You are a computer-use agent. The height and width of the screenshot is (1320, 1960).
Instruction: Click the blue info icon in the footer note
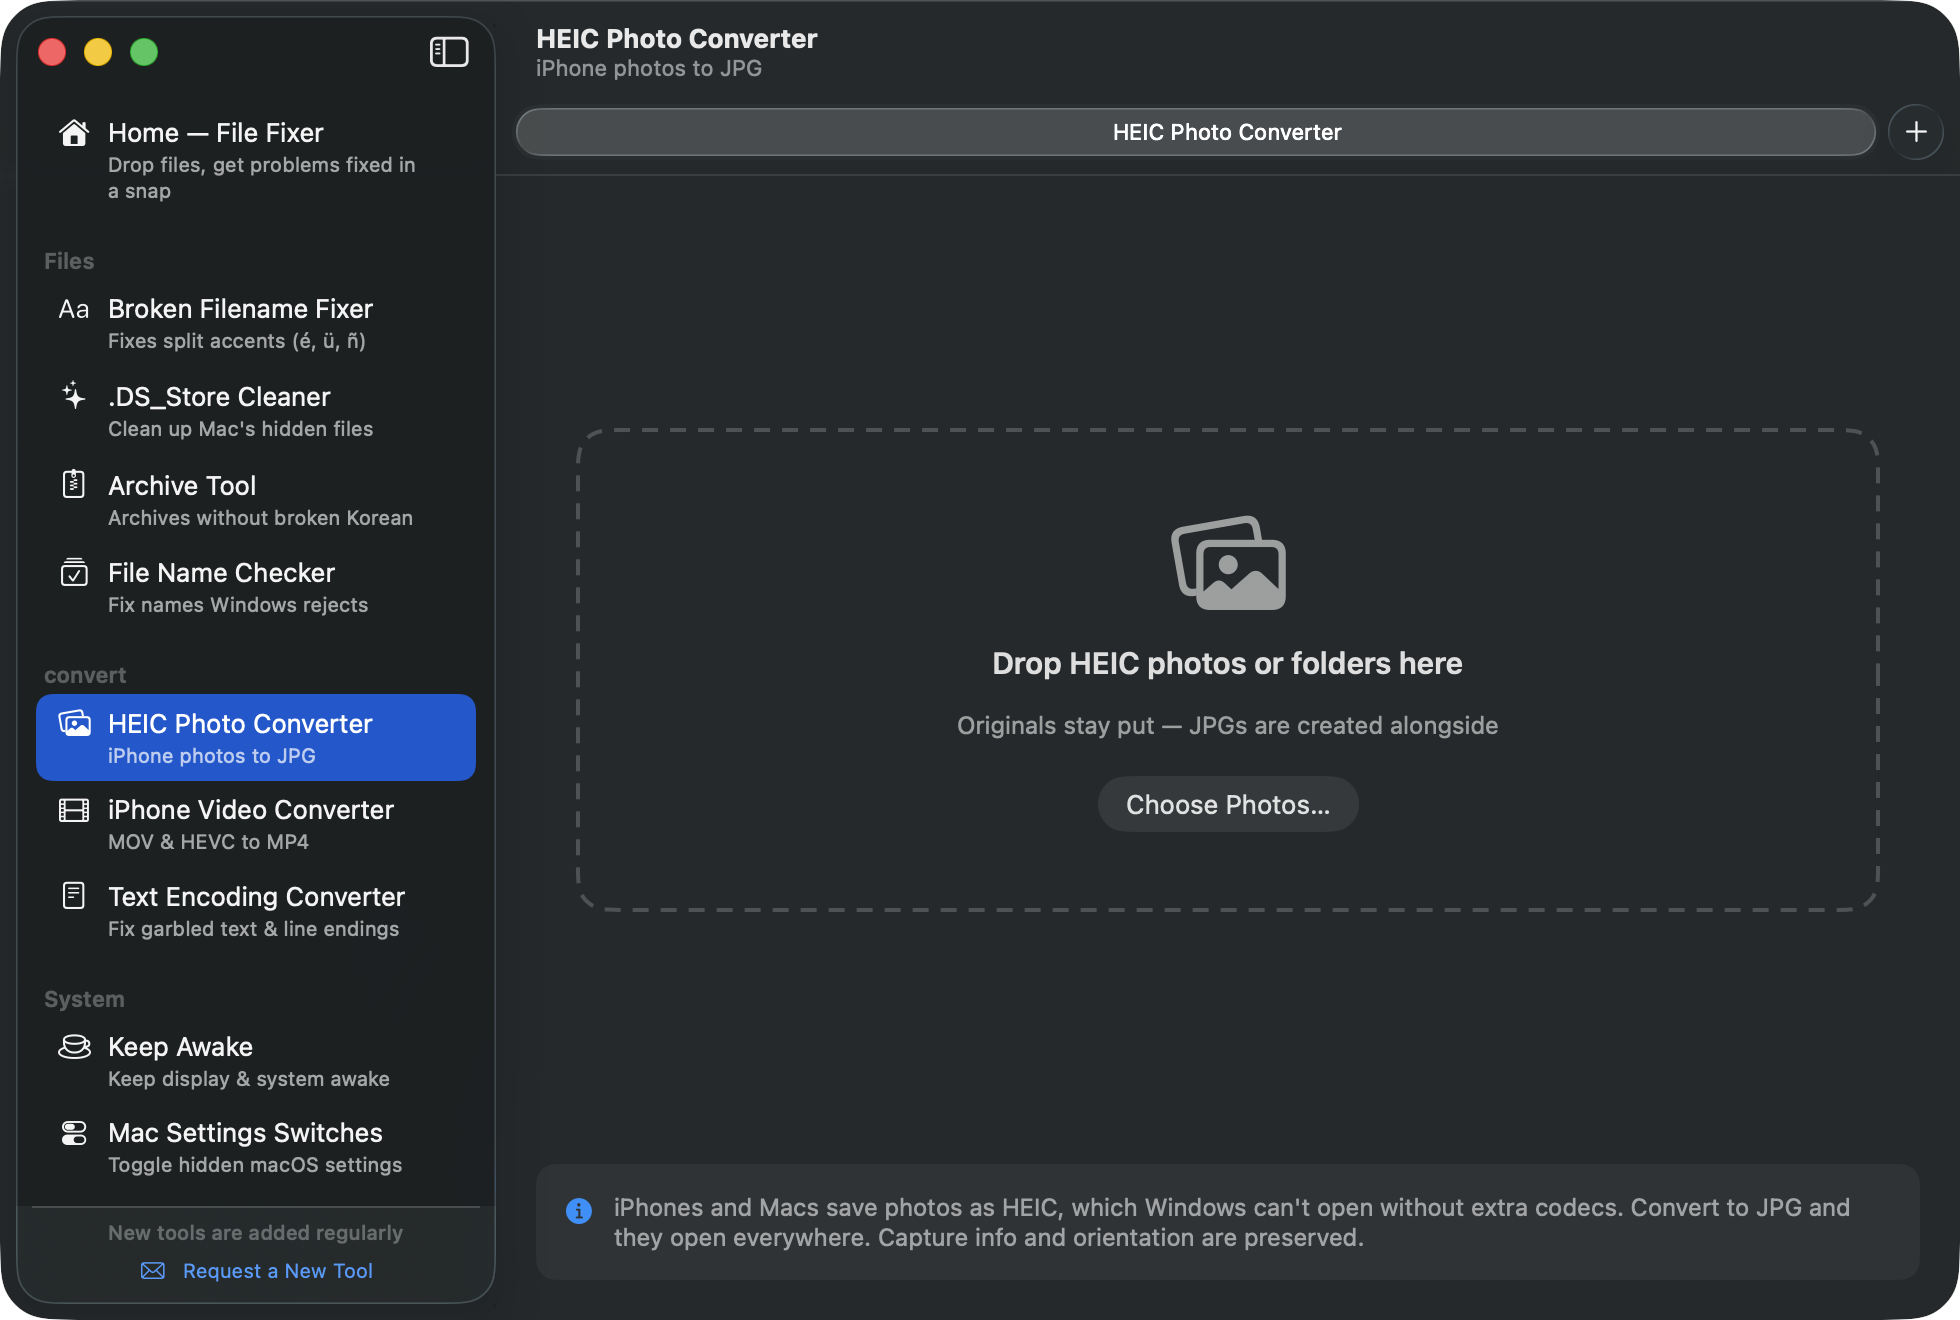(x=579, y=1211)
